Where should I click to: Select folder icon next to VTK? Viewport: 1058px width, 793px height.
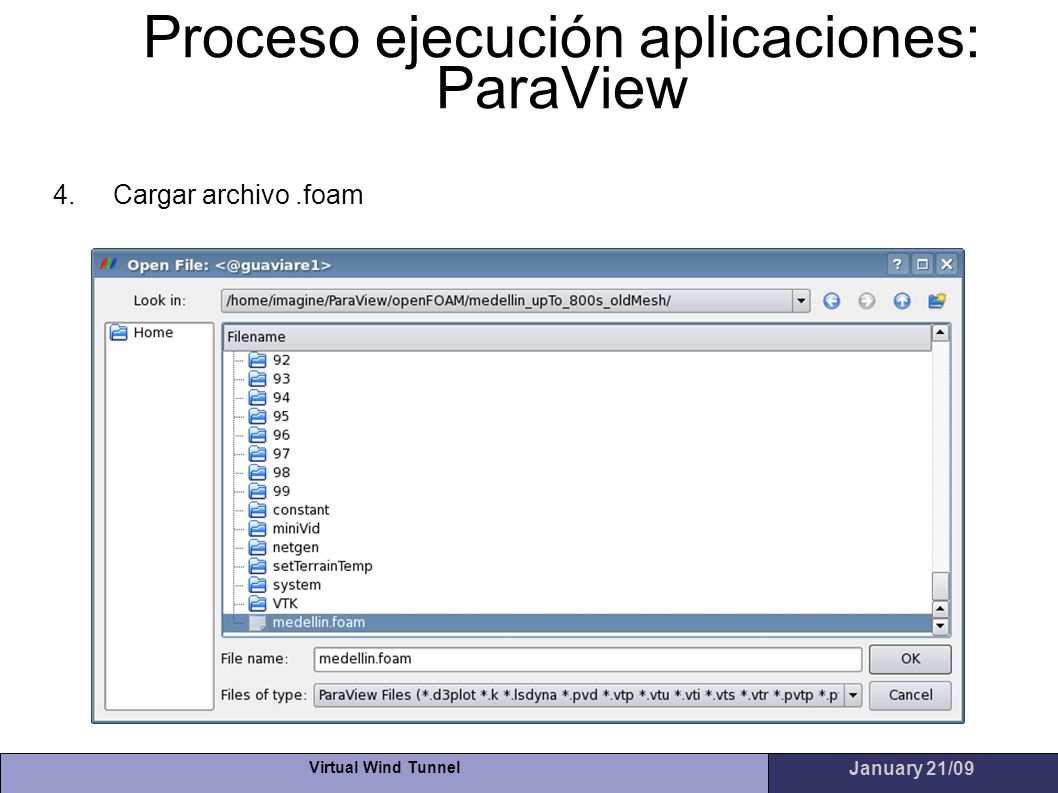click(x=257, y=604)
